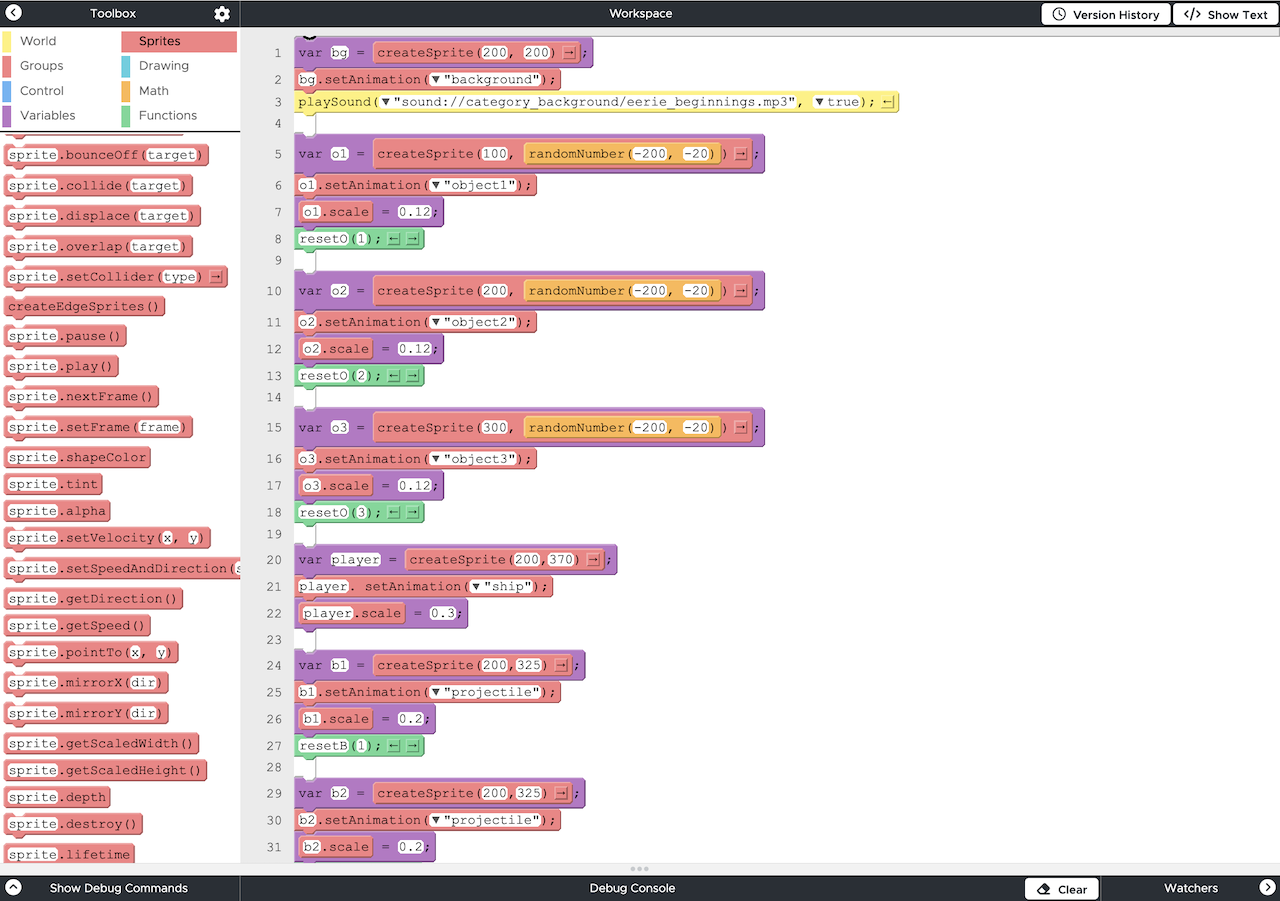Expand the Show Debug Commands chevron
Image resolution: width=1280 pixels, height=901 pixels.
point(14,888)
